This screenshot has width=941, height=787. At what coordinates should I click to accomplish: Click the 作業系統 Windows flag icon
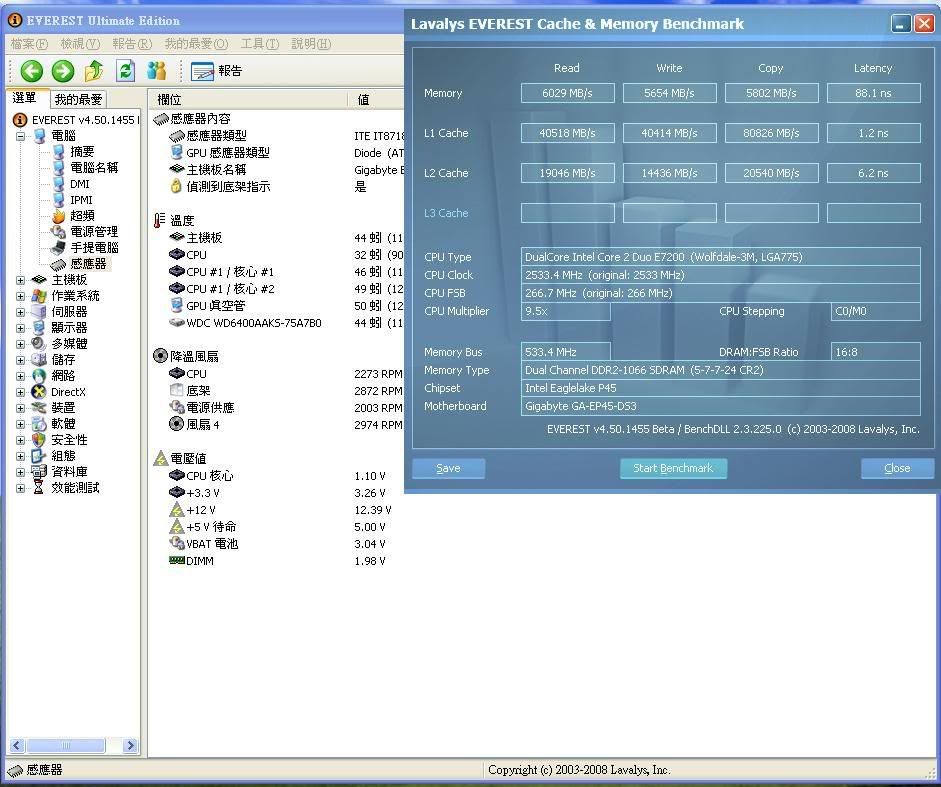39,296
